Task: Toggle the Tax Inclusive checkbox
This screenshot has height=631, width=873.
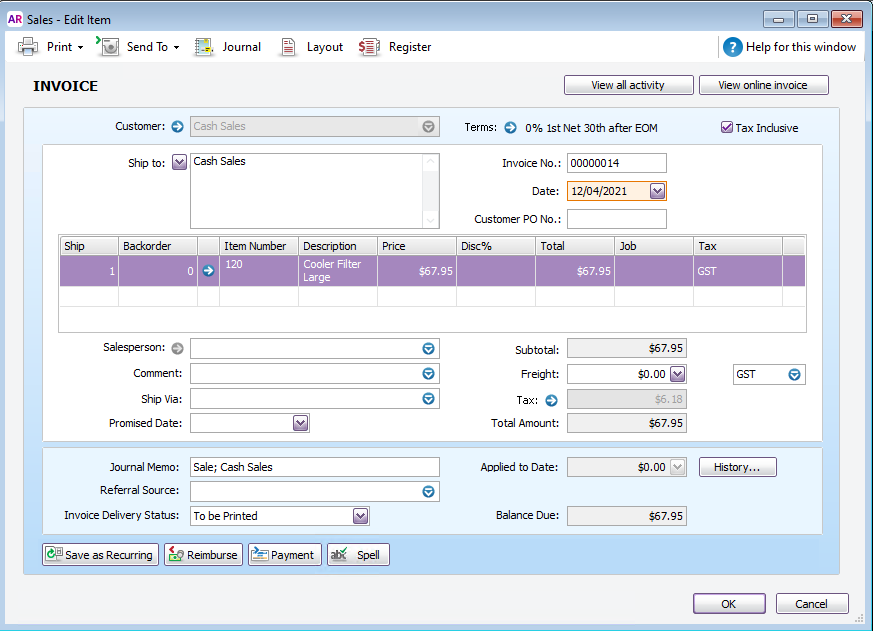Action: (727, 128)
